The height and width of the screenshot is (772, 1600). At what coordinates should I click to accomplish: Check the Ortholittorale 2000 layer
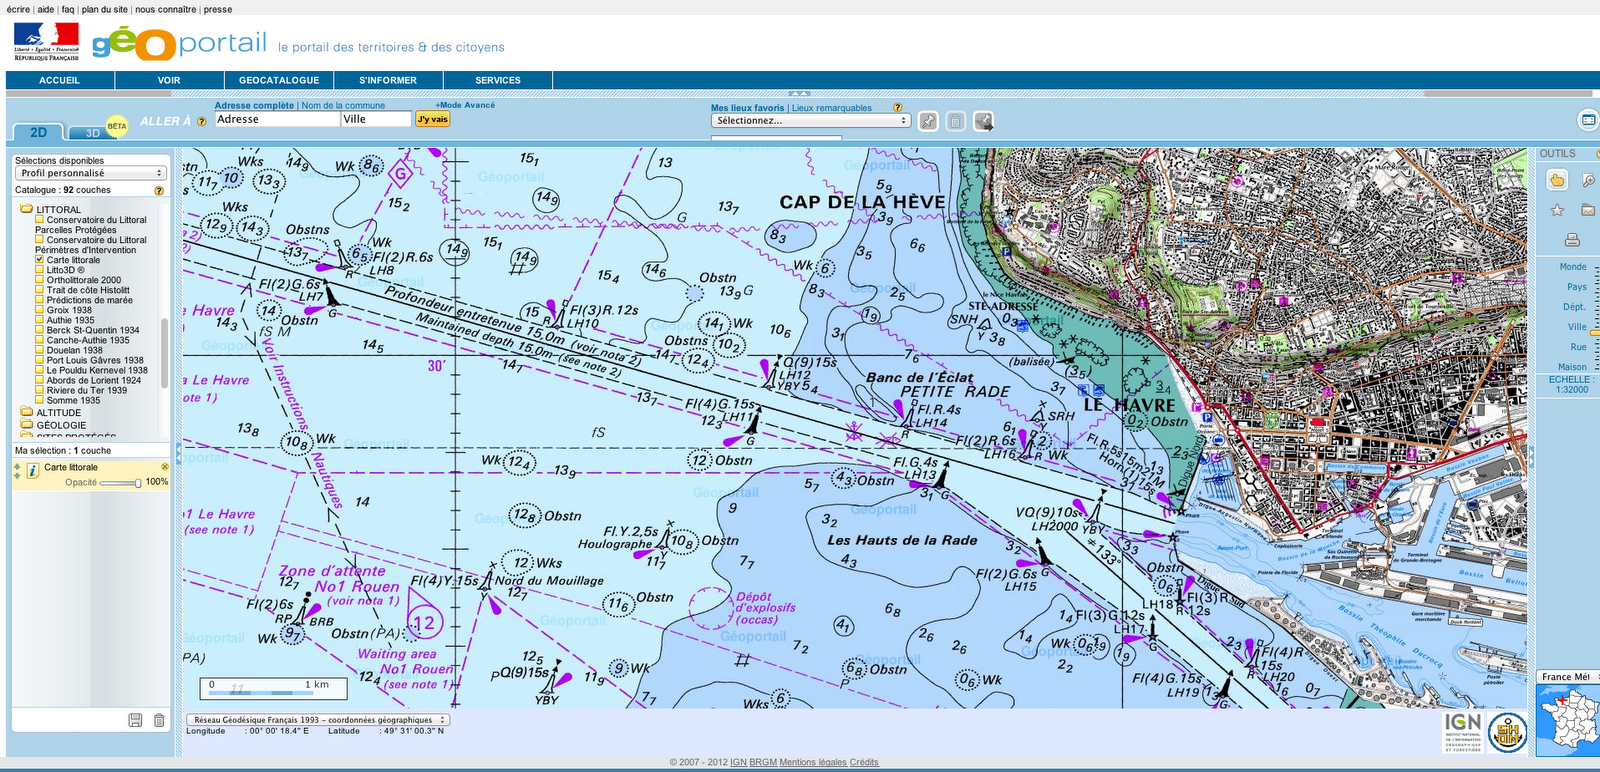tap(40, 280)
